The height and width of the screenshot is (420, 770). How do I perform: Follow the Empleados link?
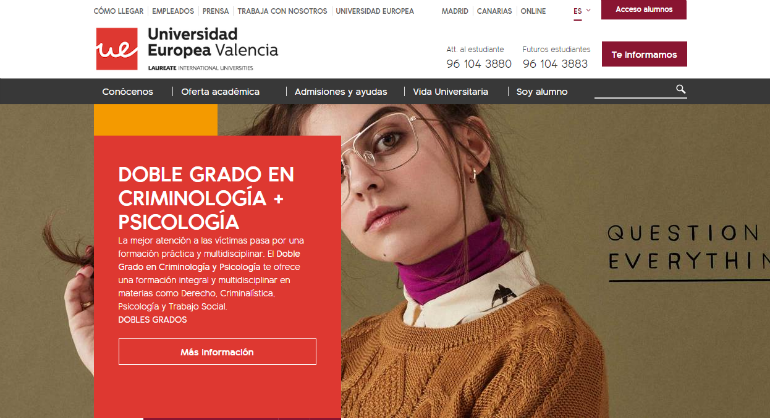coord(173,11)
